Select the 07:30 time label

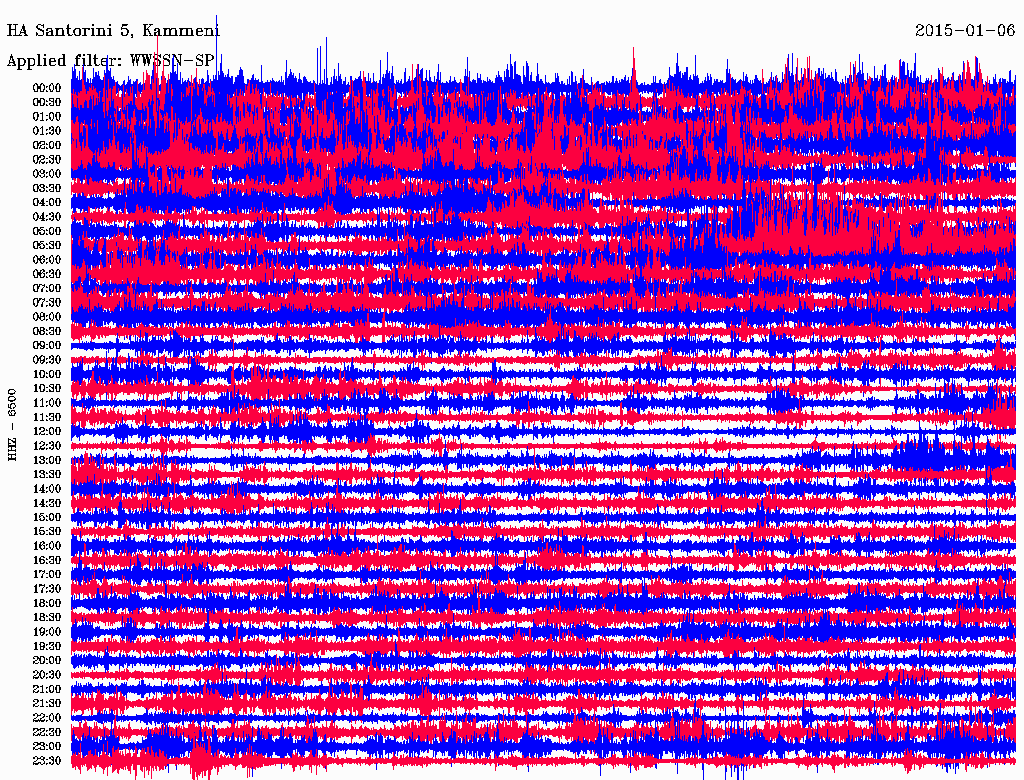(x=47, y=302)
